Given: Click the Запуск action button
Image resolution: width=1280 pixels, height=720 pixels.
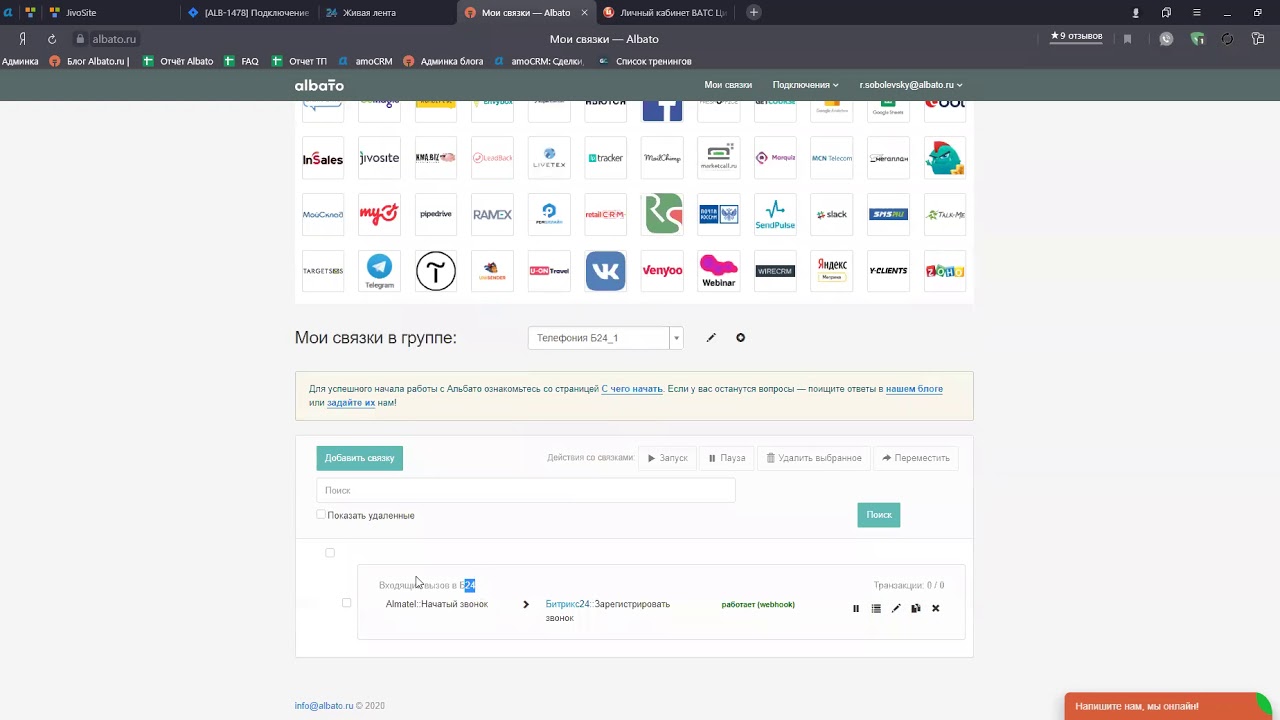Looking at the screenshot, I should pos(667,458).
